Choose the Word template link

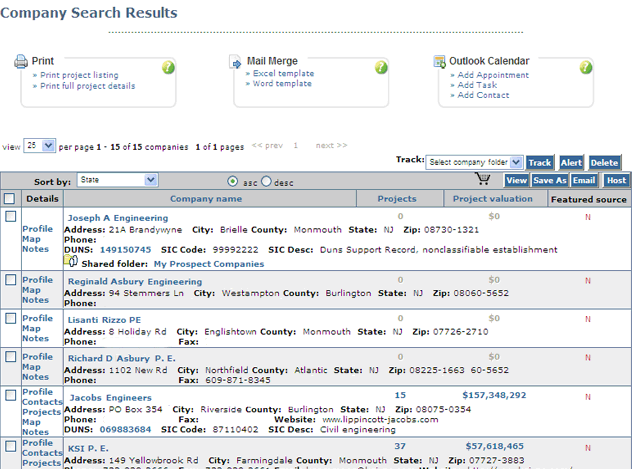(x=282, y=84)
